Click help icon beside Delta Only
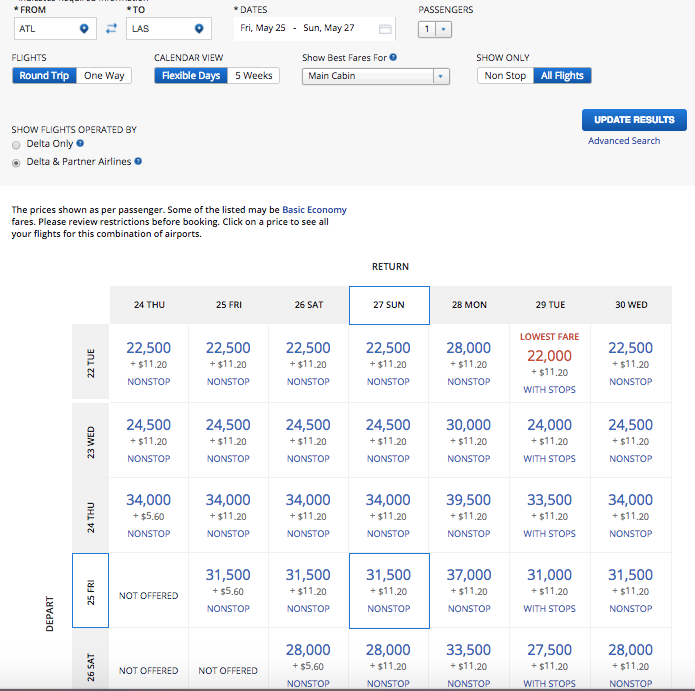The height and width of the screenshot is (691, 695). tap(80, 144)
